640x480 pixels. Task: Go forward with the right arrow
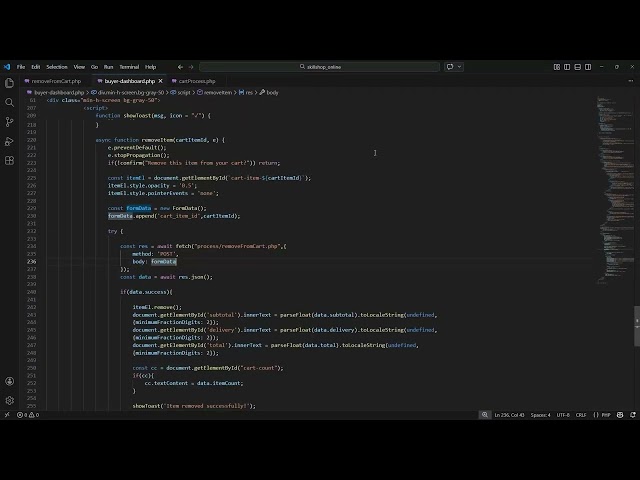coord(191,67)
